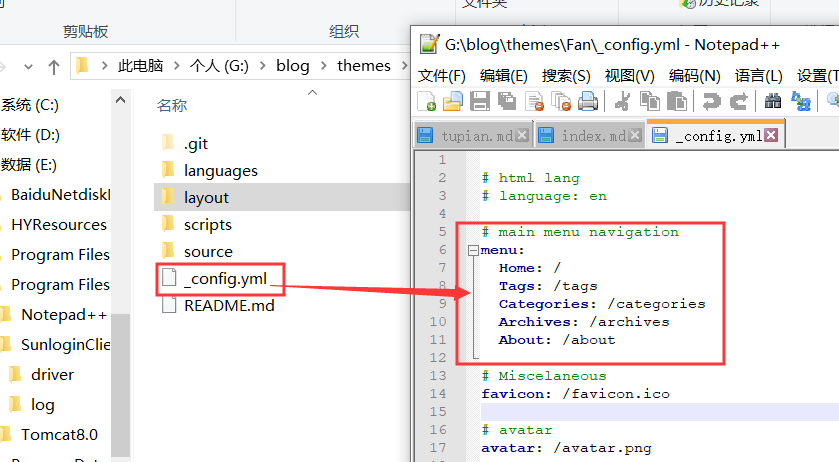Expand the chevron after blog in address bar
This screenshot has width=839, height=462.
323,66
